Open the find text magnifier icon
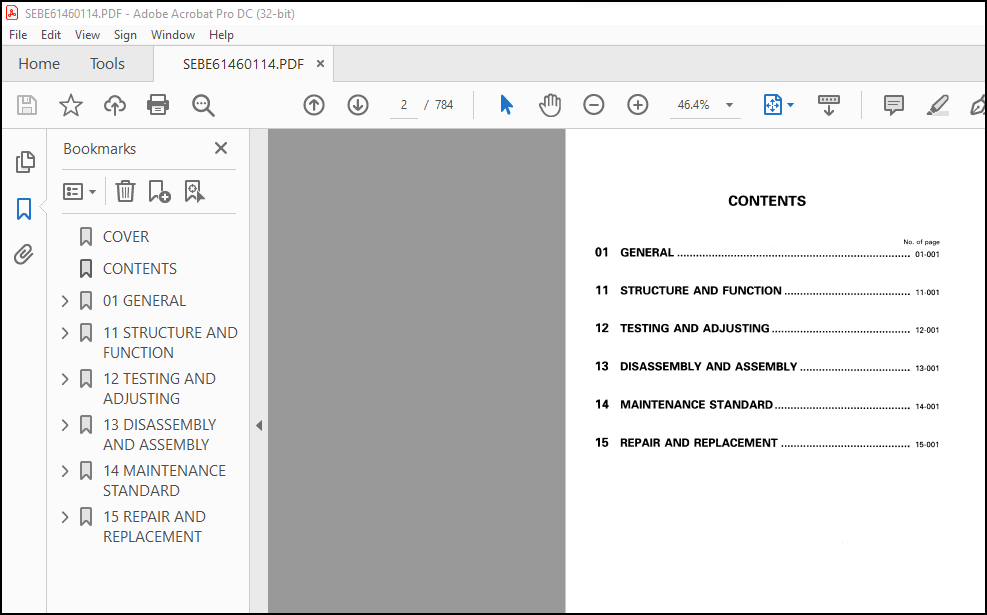Image resolution: width=987 pixels, height=615 pixels. point(203,105)
